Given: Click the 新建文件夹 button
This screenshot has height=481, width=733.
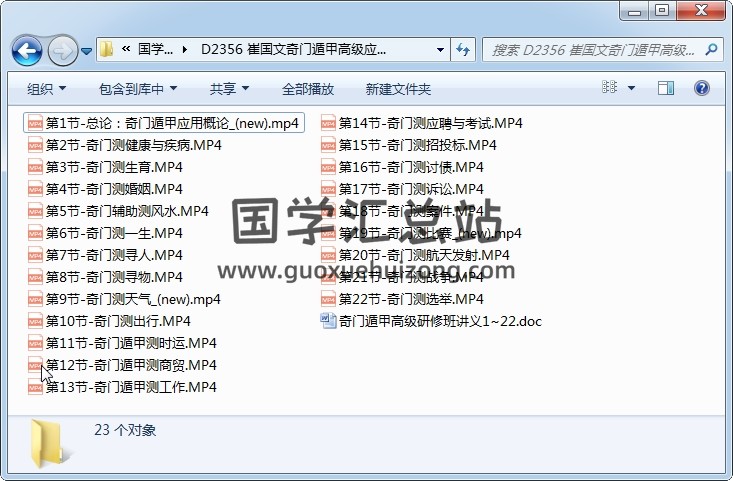Looking at the screenshot, I should [398, 89].
